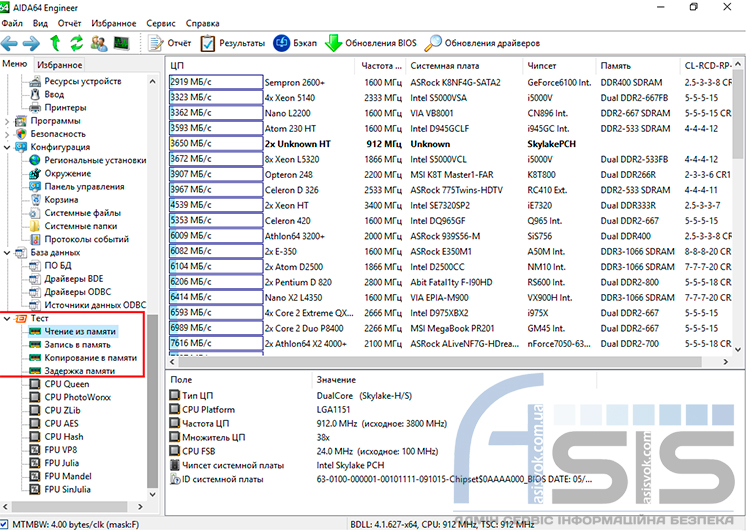
Task: Expand the Безопасность tree node
Action: pos(7,134)
